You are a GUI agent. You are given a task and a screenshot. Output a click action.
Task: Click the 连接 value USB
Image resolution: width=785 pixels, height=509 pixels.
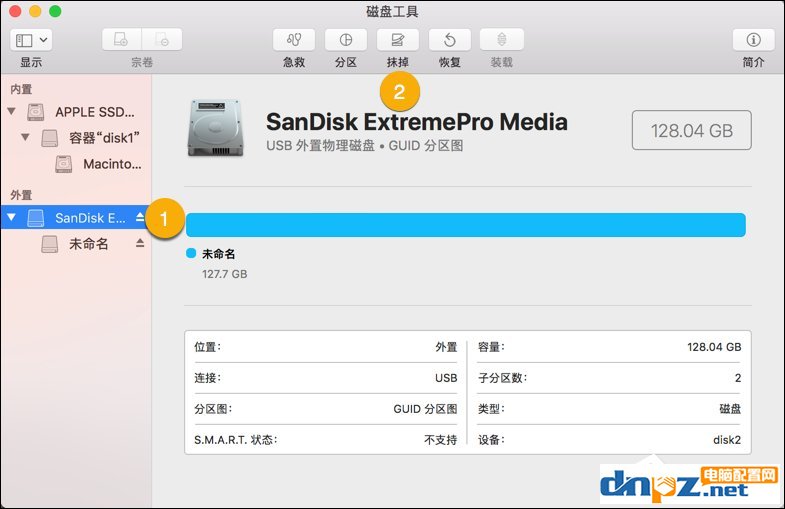pos(446,378)
